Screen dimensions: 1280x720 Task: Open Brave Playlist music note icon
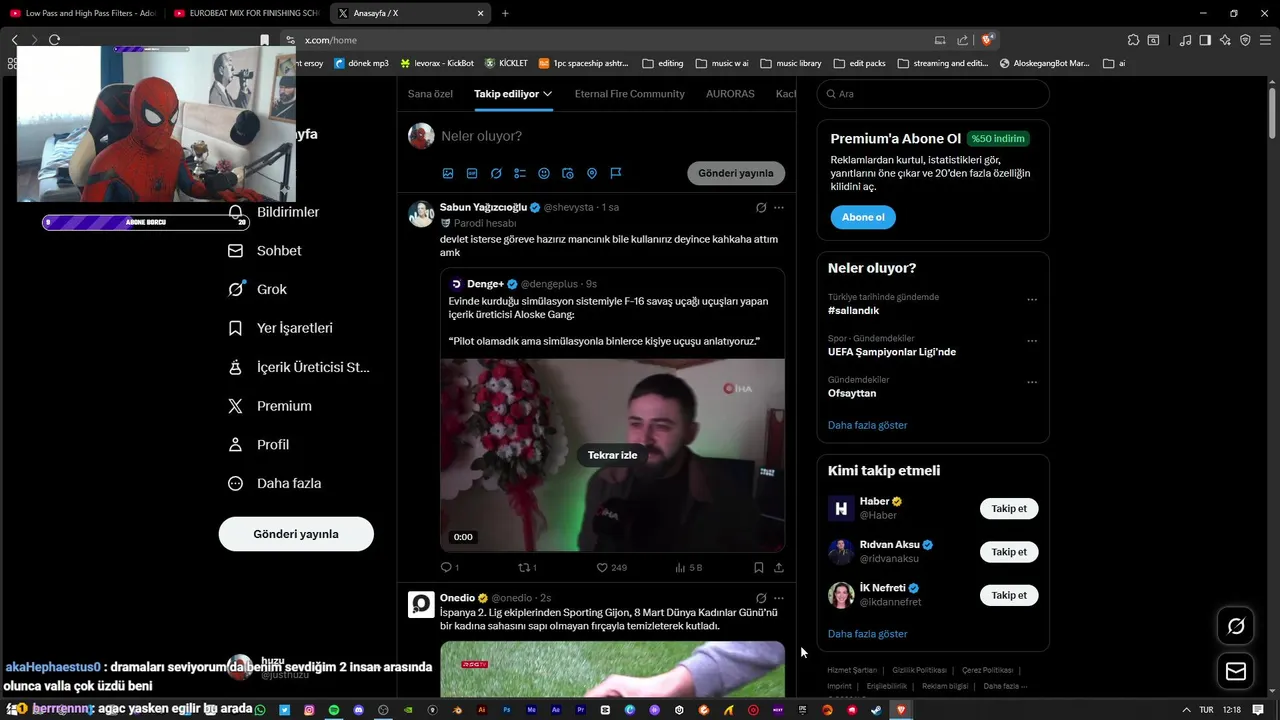tap(1185, 40)
